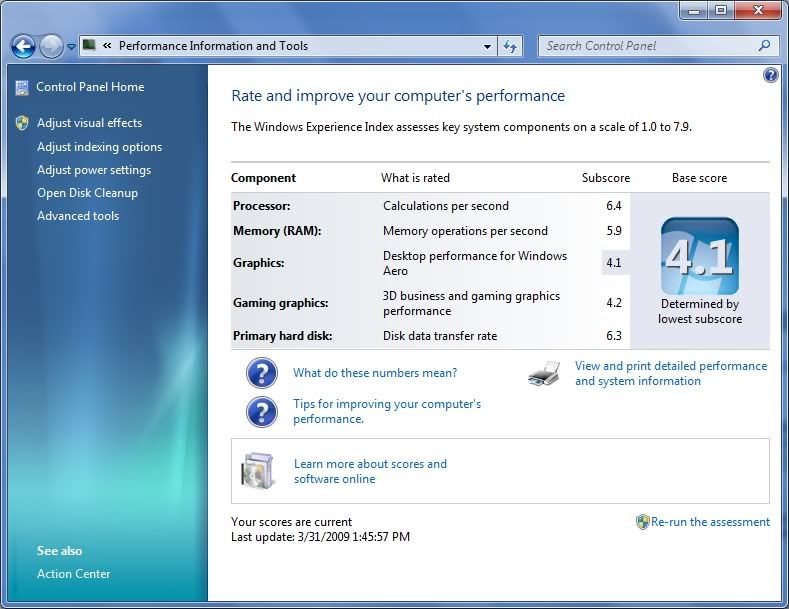Click 'Performance Information and Tools' breadcrumb

[x=213, y=46]
